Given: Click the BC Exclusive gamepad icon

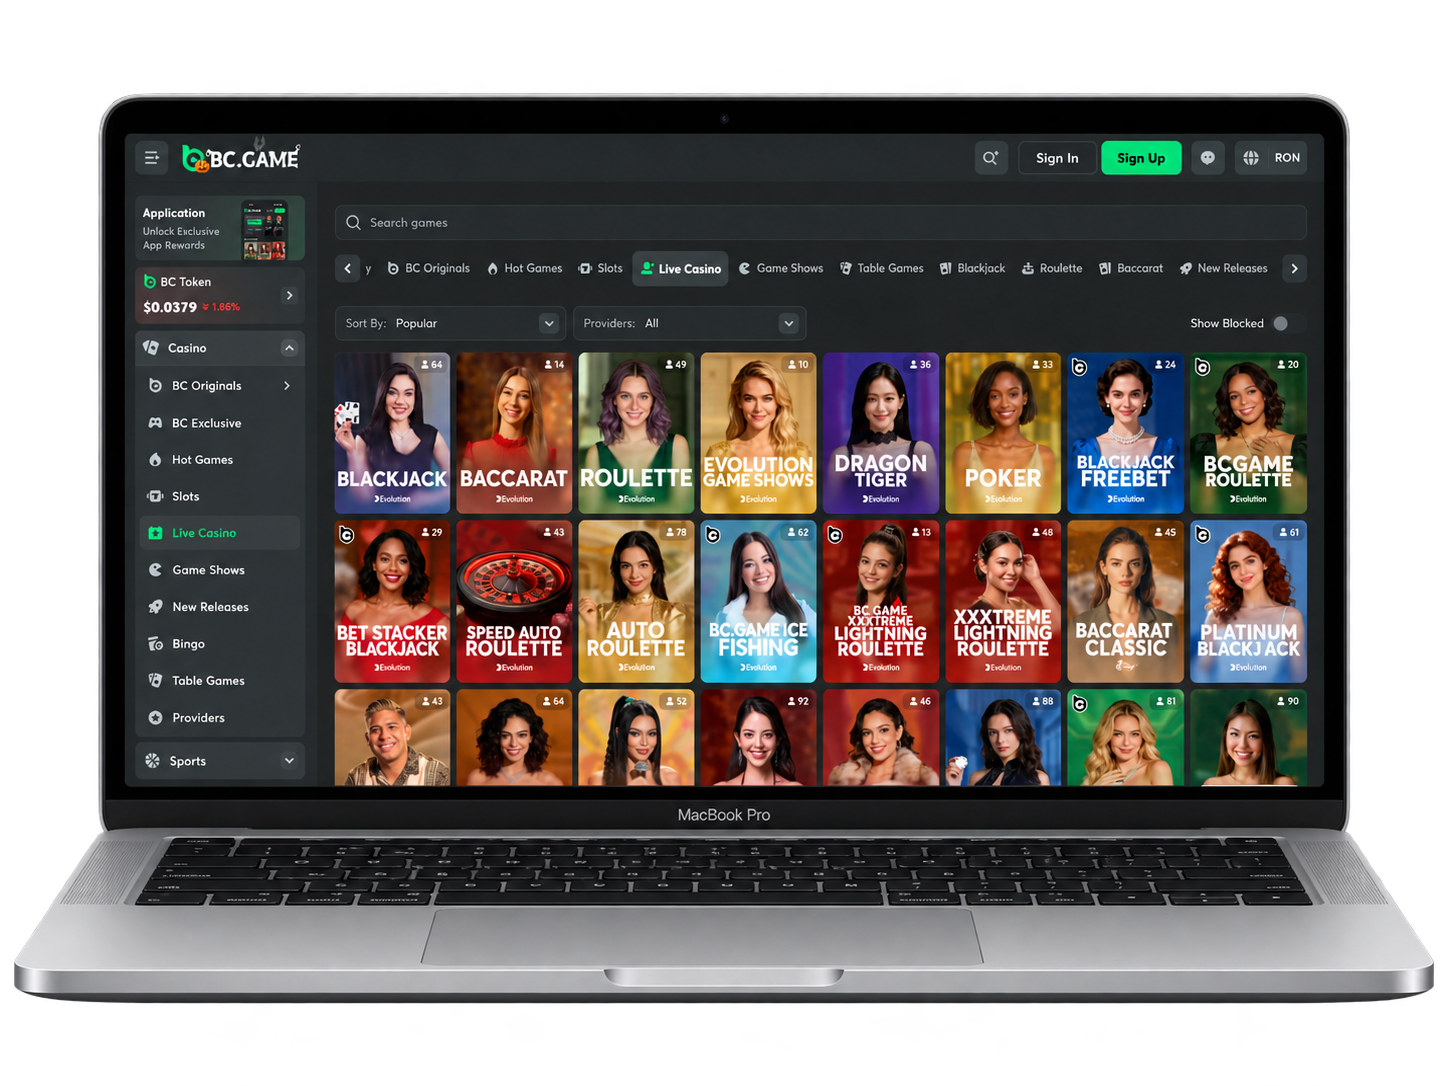Looking at the screenshot, I should pos(155,423).
